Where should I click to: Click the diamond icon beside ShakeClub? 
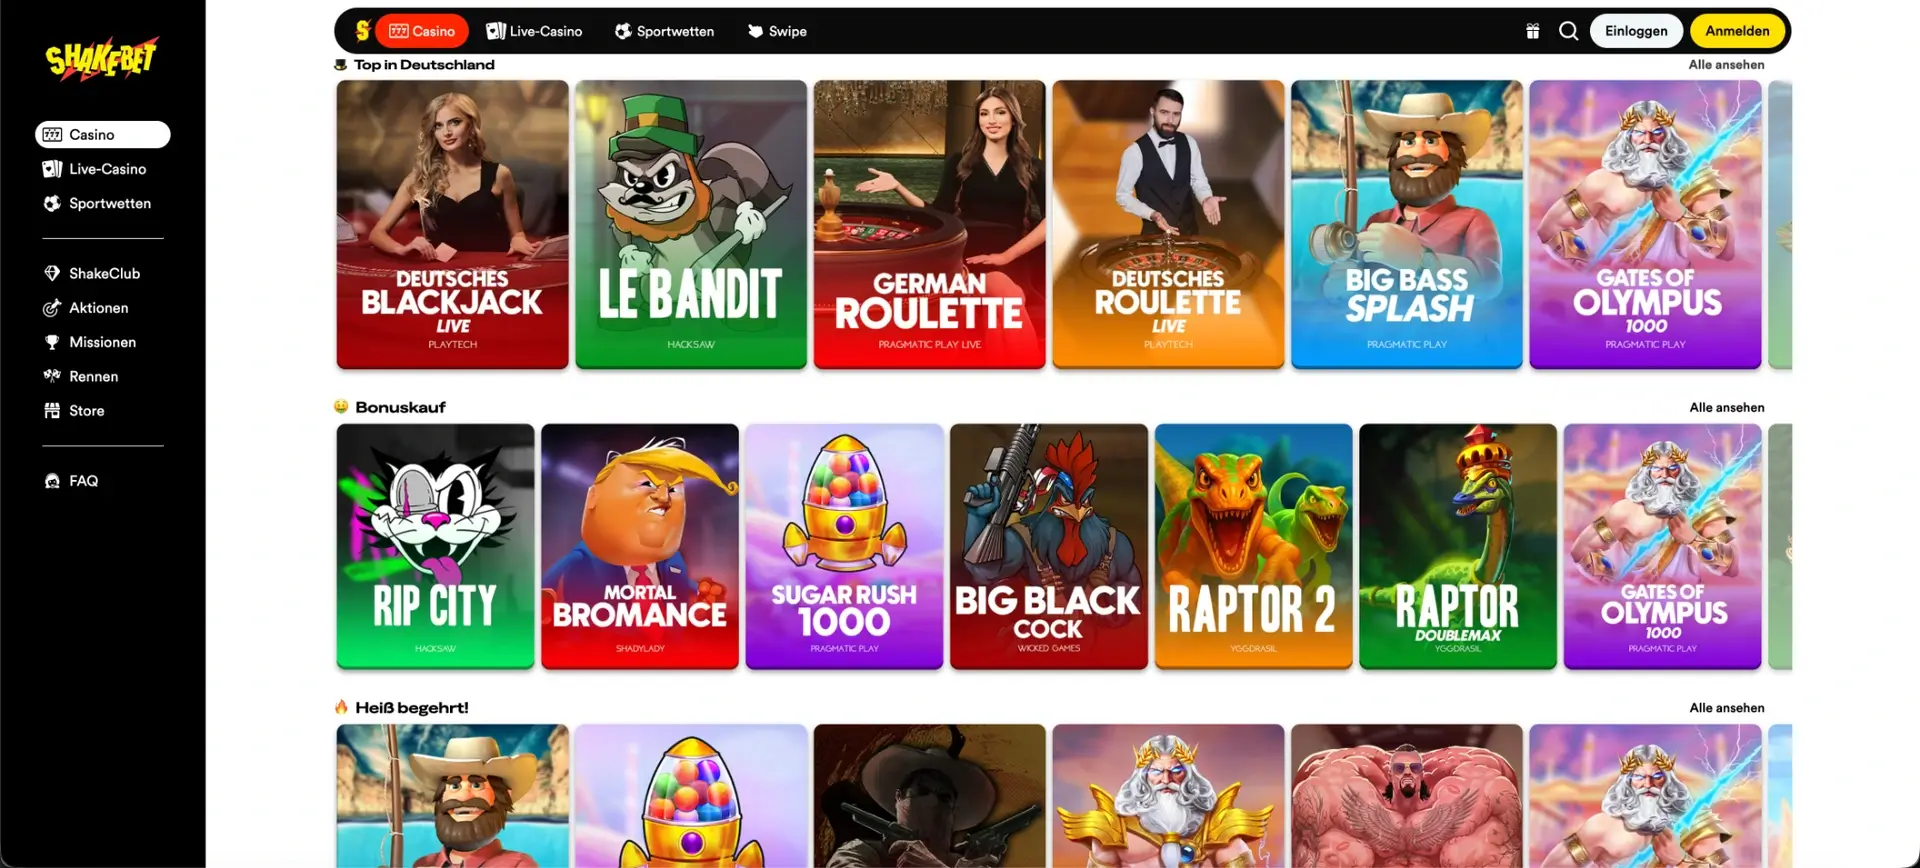coord(52,273)
